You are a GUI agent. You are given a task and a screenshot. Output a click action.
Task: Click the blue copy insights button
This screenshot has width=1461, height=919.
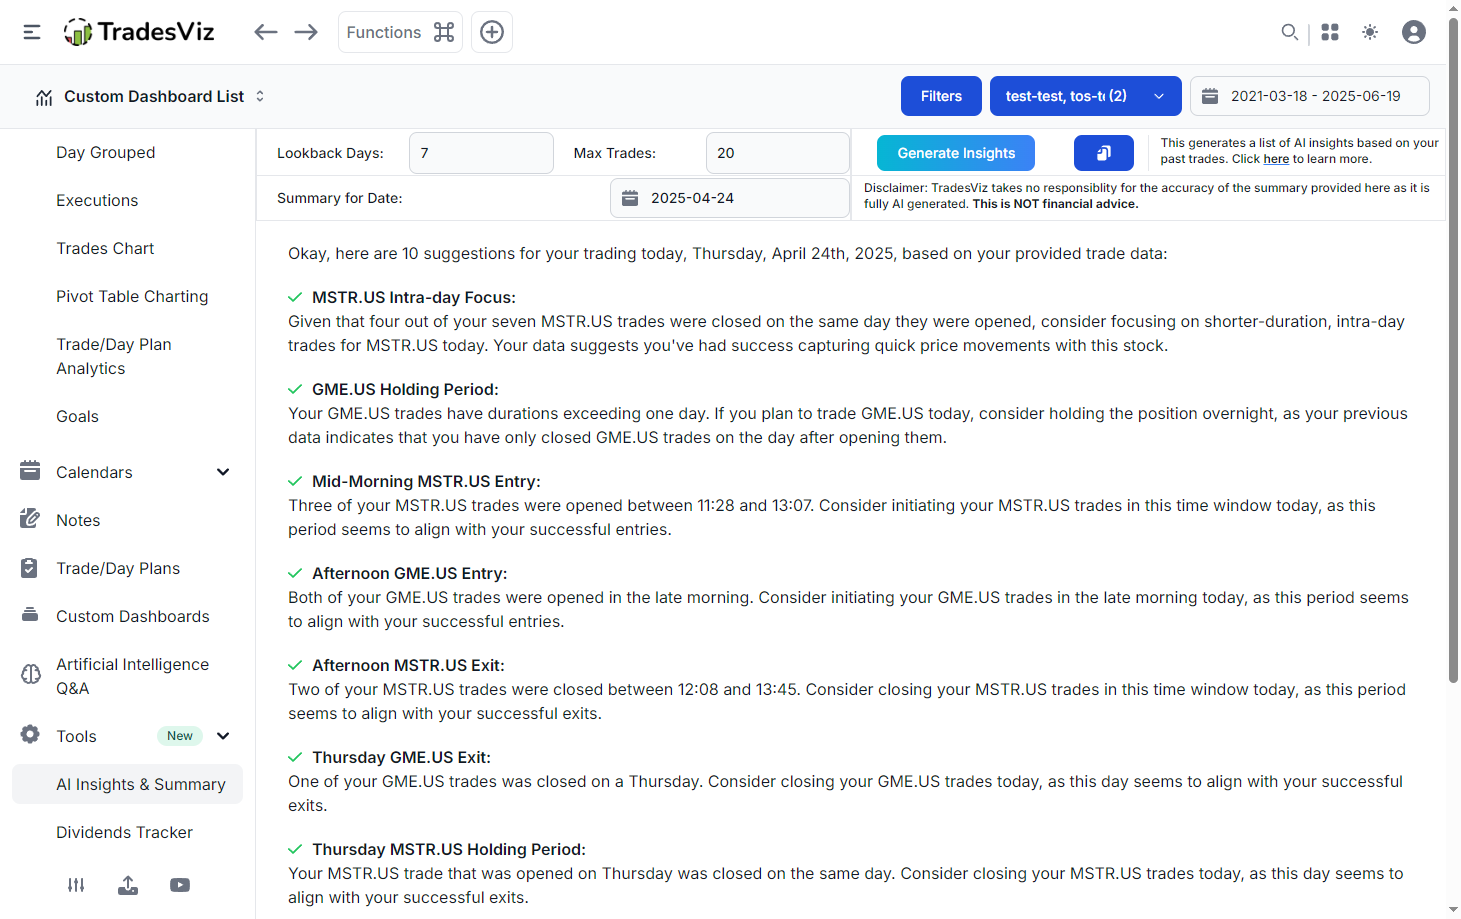point(1104,153)
